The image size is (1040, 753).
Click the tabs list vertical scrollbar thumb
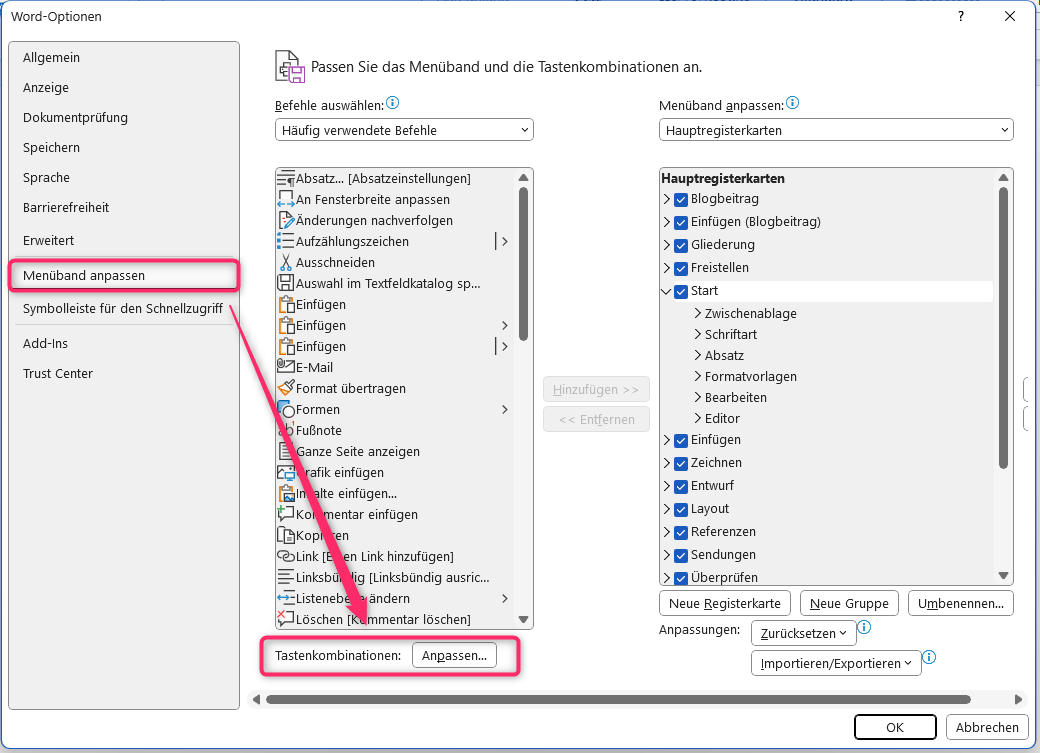pos(1003,328)
